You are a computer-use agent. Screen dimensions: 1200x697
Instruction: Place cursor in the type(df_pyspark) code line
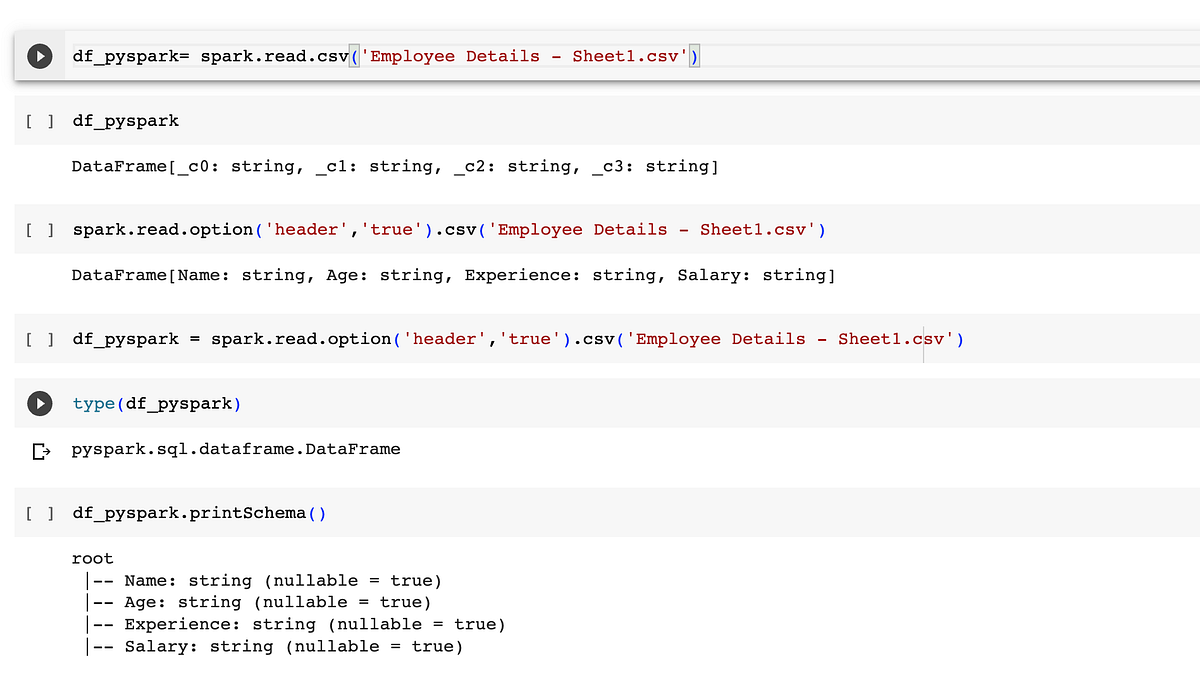(x=155, y=403)
